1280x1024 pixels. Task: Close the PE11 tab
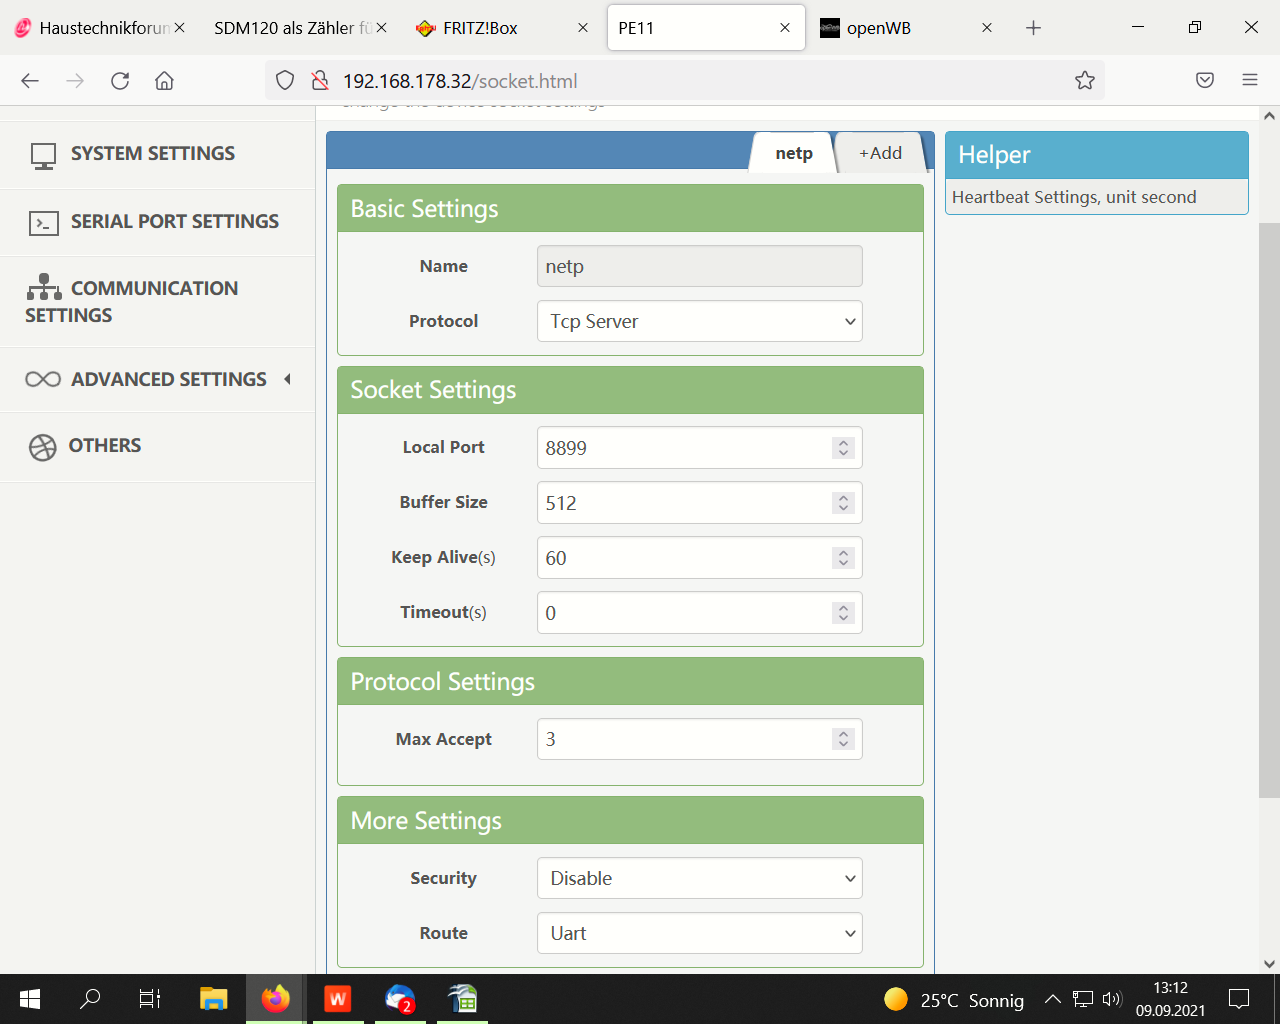pos(785,28)
